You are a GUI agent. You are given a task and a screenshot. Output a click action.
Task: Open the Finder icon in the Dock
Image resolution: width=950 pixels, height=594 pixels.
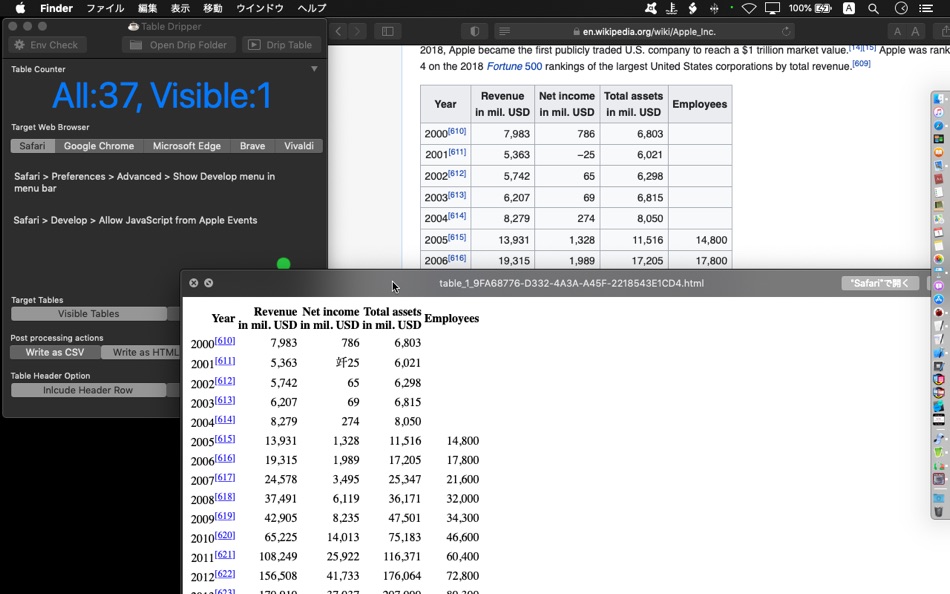pyautogui.click(x=938, y=99)
